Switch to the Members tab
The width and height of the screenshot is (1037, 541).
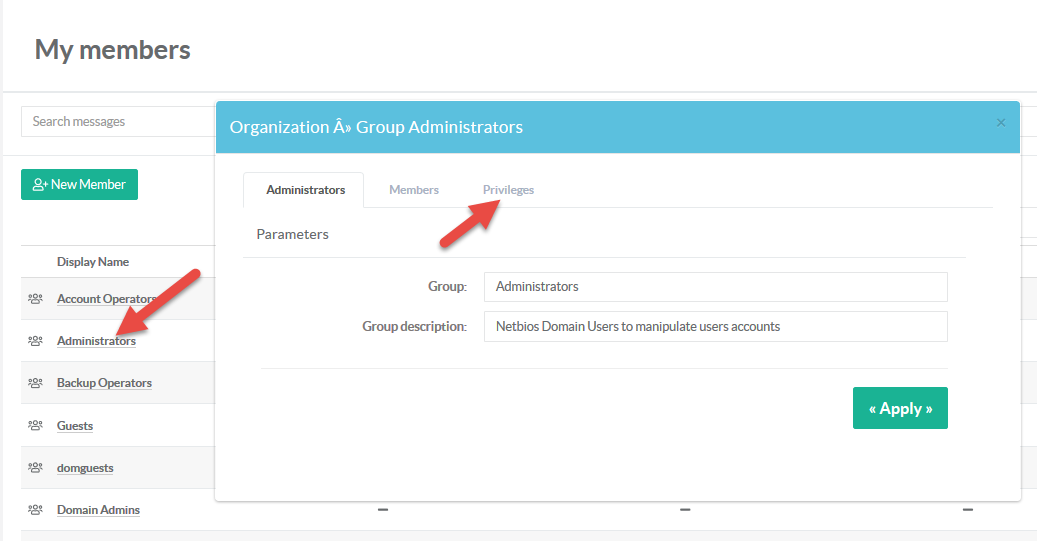pyautogui.click(x=414, y=190)
